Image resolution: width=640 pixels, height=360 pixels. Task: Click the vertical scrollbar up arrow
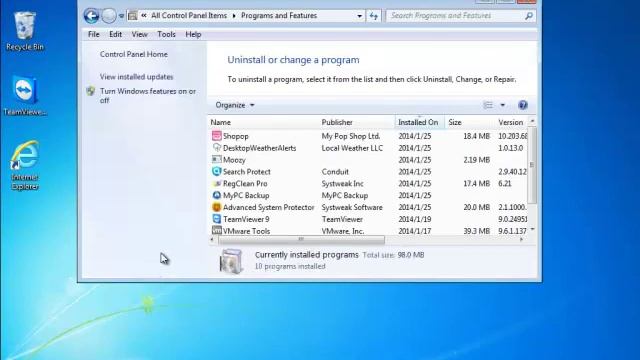pos(532,122)
